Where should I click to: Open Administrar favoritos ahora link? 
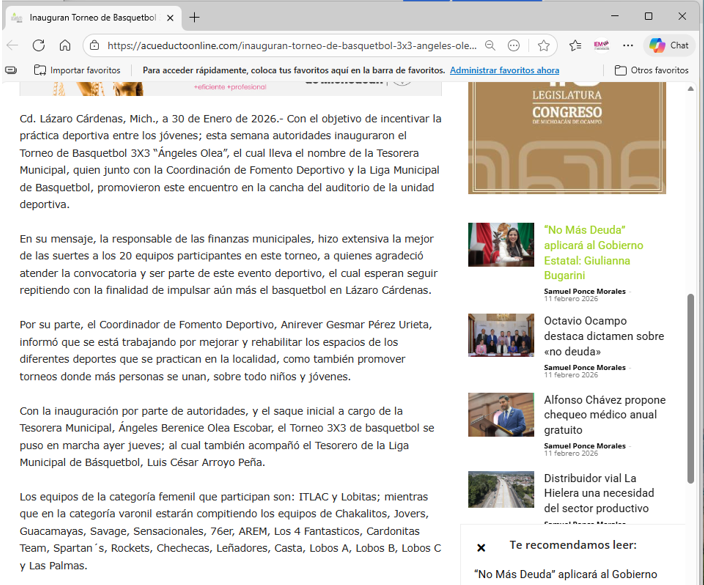[x=505, y=70]
